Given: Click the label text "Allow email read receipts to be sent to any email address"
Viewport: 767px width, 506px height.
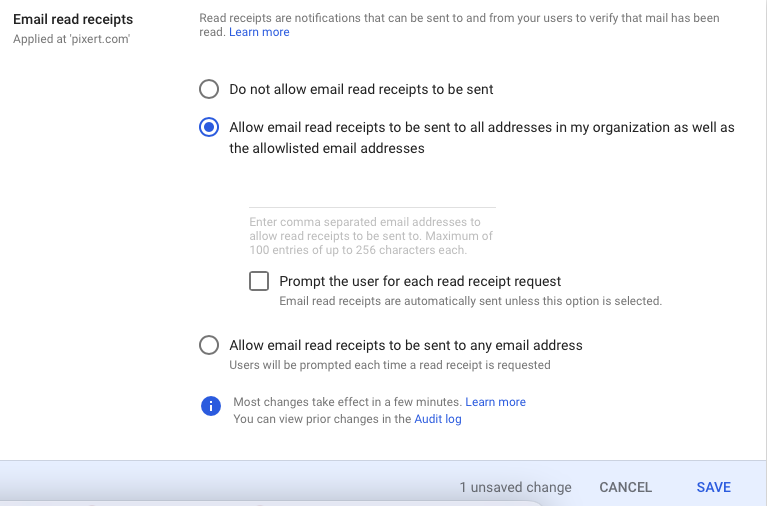Looking at the screenshot, I should click(x=406, y=345).
